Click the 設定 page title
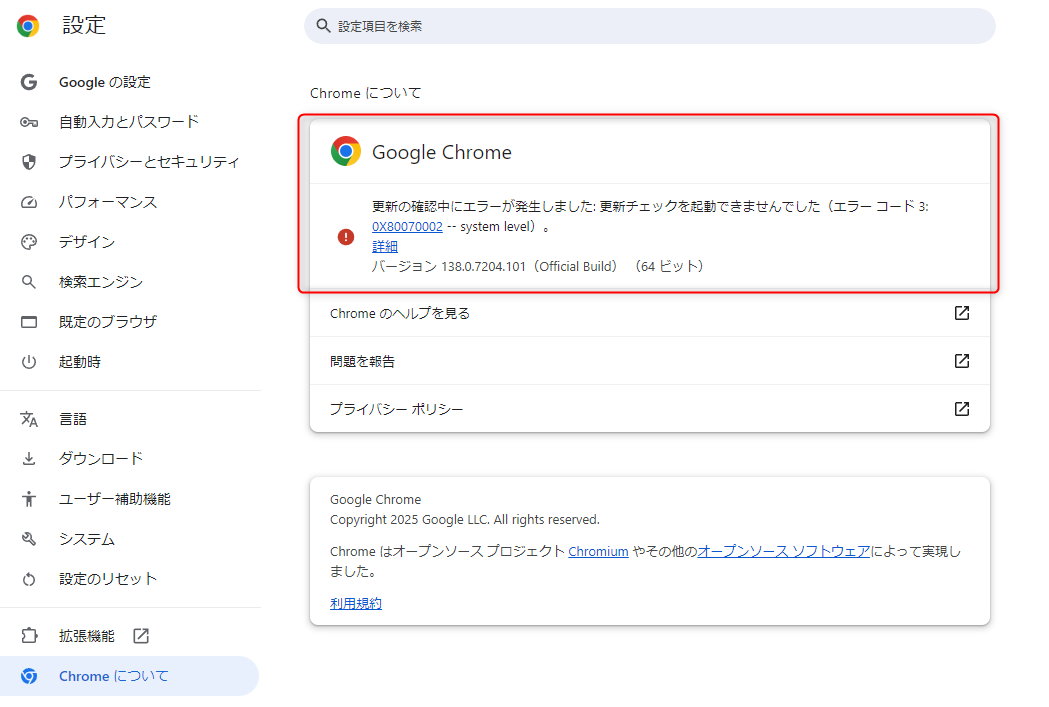The width and height of the screenshot is (1049, 707). (84, 25)
